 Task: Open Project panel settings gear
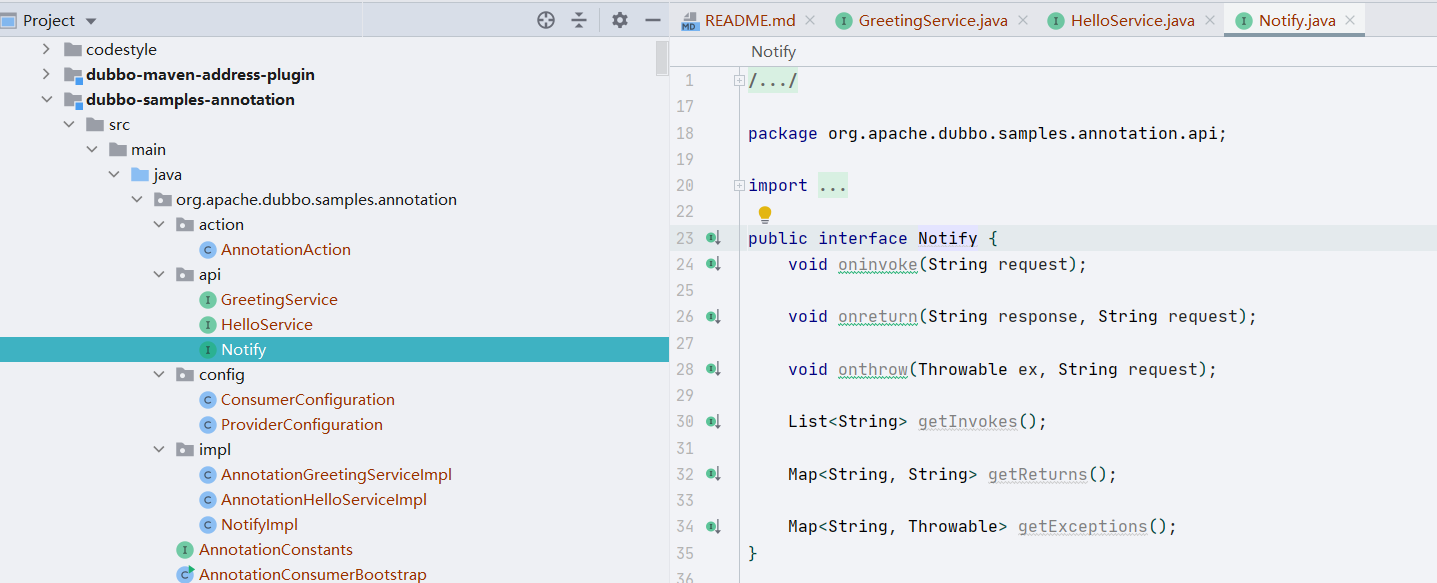click(620, 20)
